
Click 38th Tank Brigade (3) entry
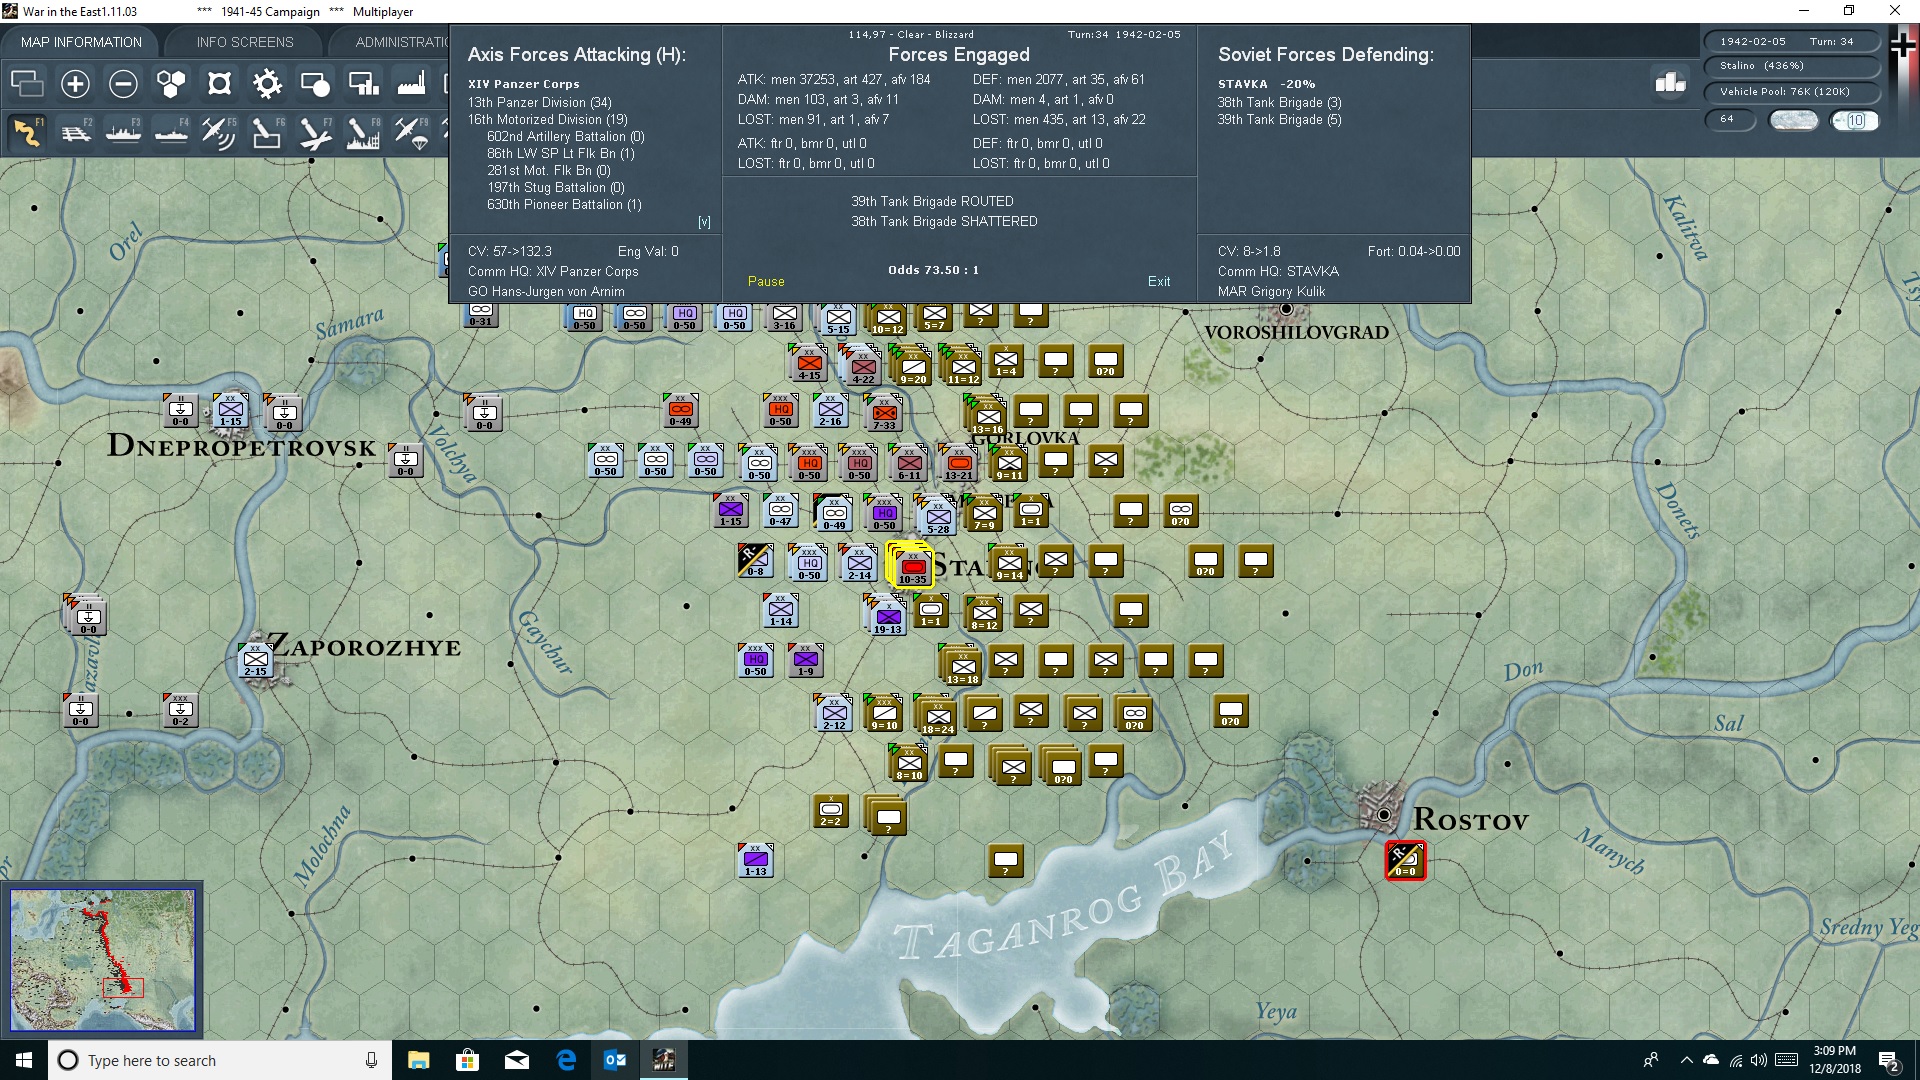(1280, 102)
